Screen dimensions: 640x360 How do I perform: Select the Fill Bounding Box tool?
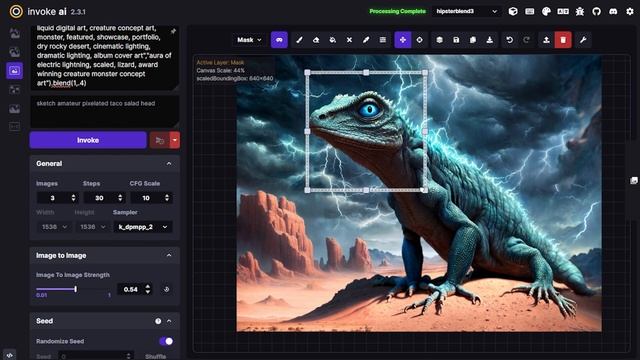[x=333, y=40]
